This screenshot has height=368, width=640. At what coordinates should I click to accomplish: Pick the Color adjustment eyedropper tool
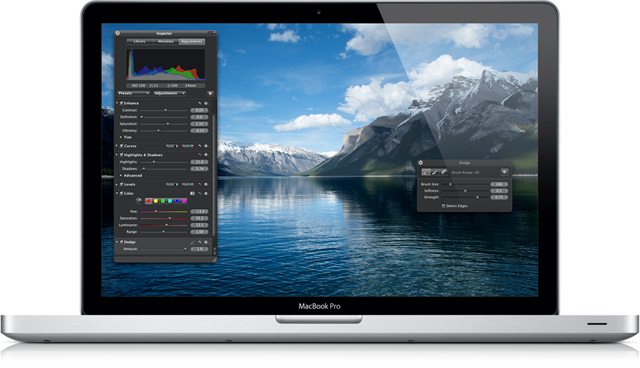[138, 201]
